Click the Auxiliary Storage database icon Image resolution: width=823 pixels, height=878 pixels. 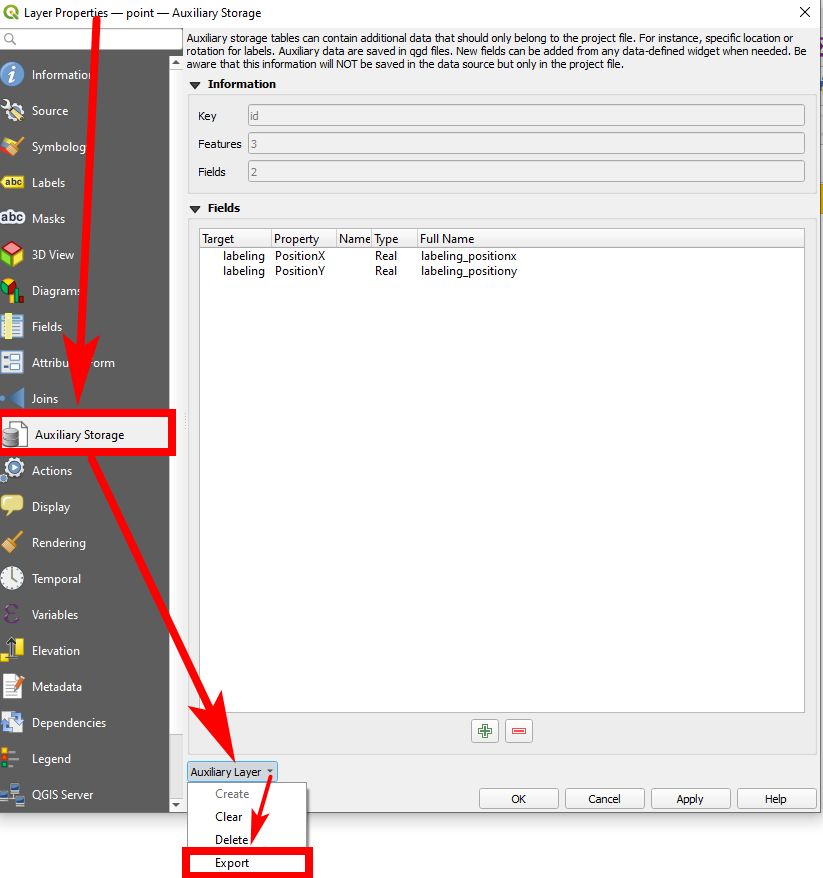tap(15, 435)
